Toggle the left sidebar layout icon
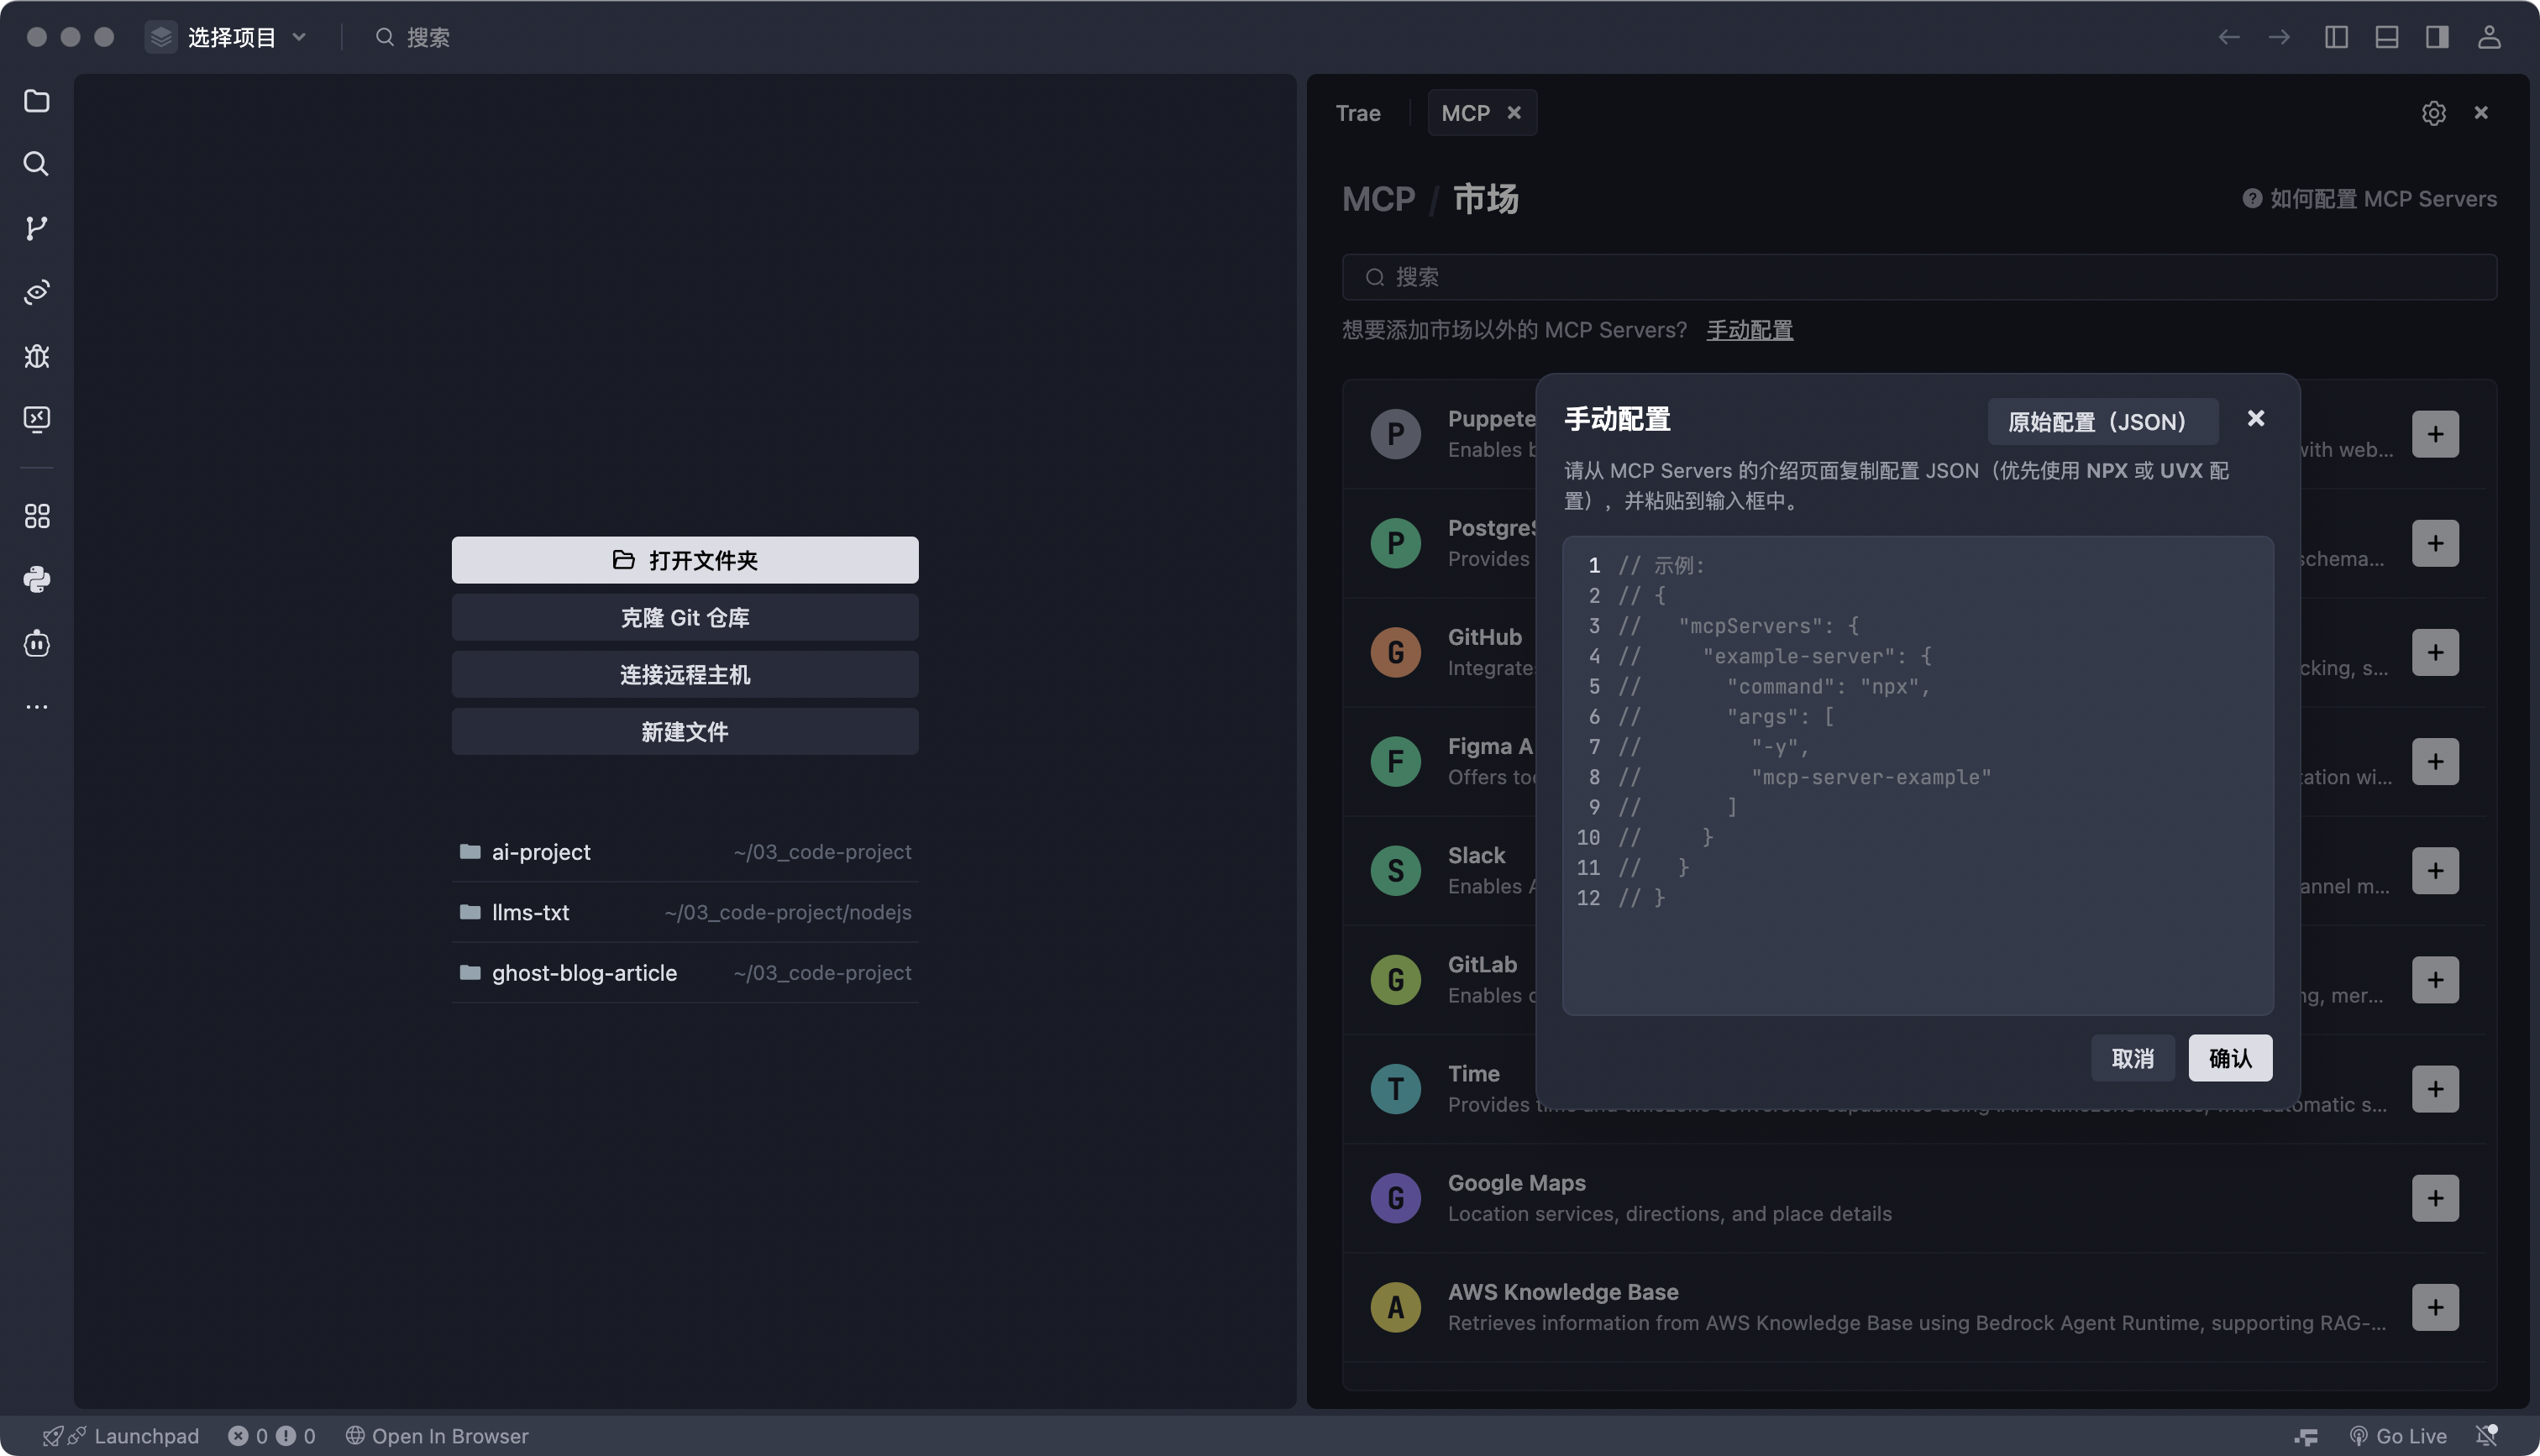Image resolution: width=2540 pixels, height=1456 pixels. tap(2336, 37)
